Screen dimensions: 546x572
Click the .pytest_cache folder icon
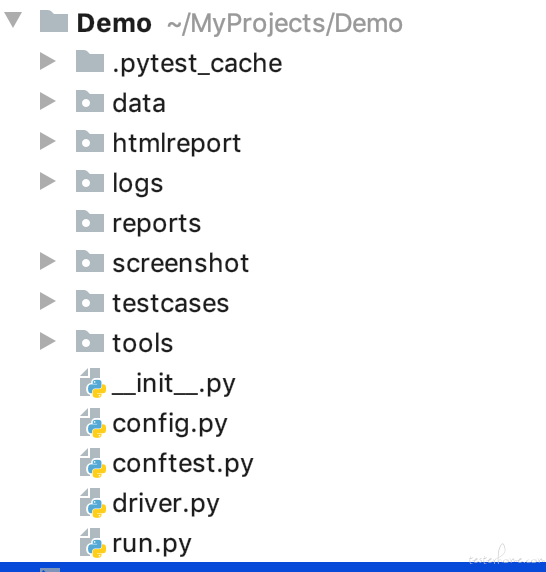pyautogui.click(x=90, y=61)
